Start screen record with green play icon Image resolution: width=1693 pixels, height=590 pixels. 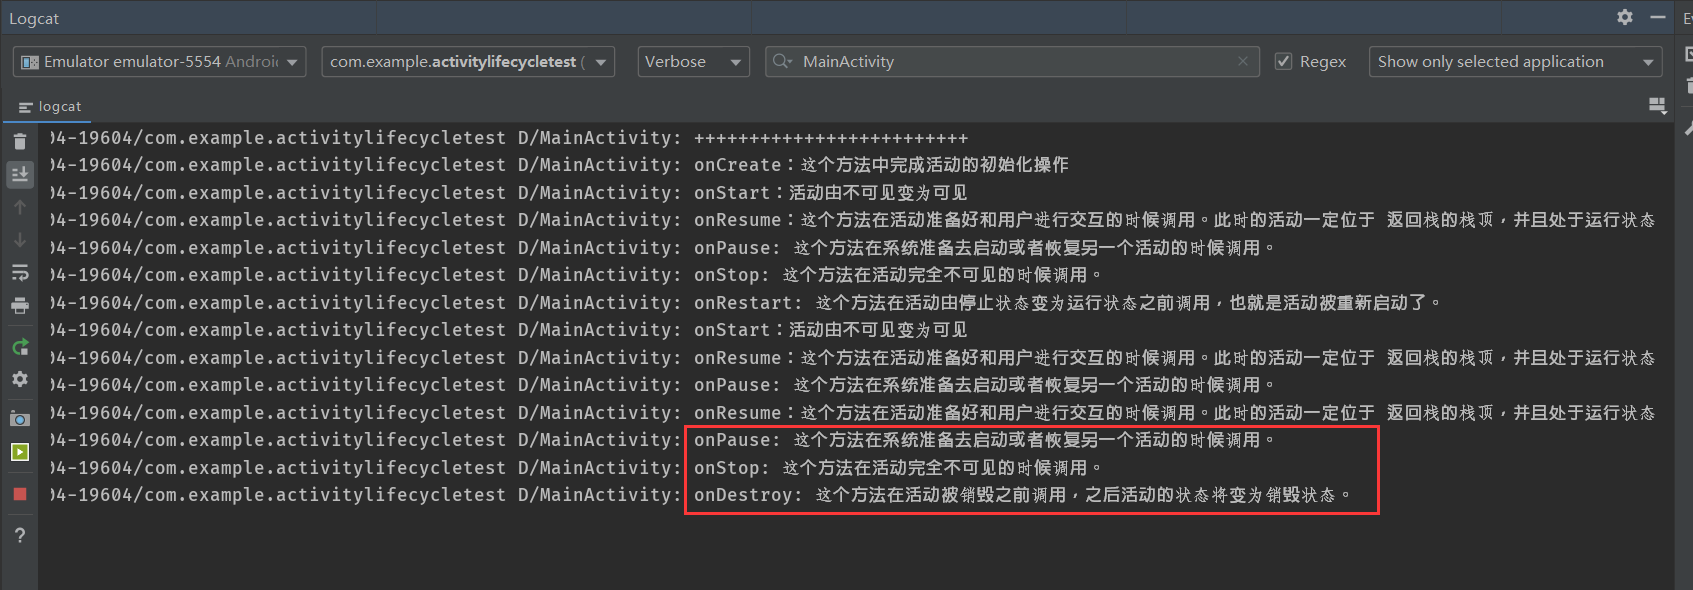tap(19, 452)
